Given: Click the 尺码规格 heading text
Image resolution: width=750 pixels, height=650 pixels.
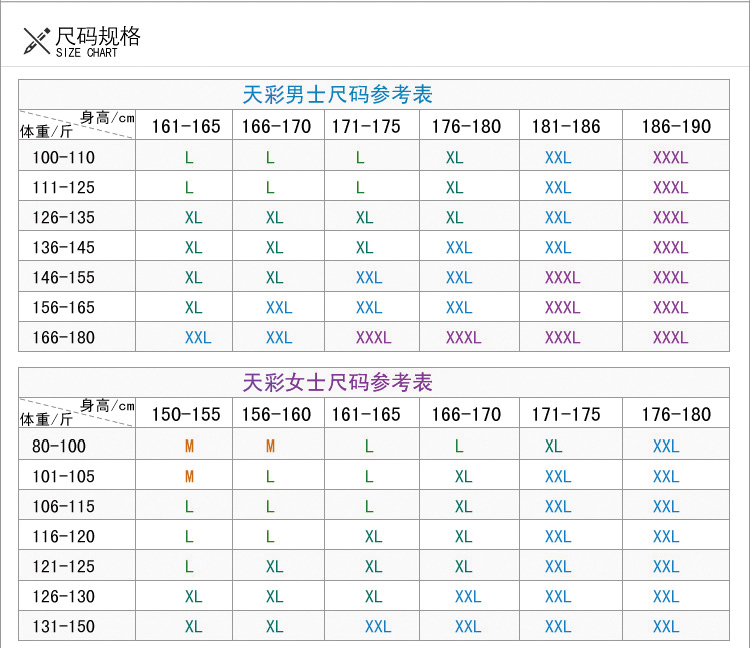Looking at the screenshot, I should click(x=98, y=36).
